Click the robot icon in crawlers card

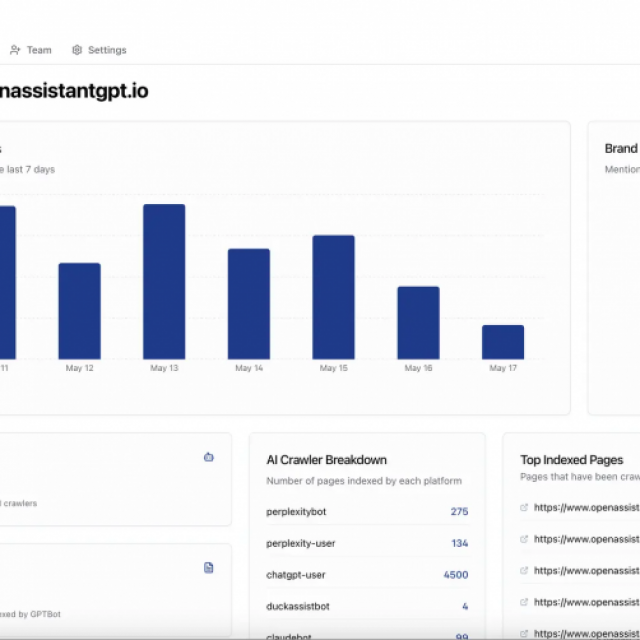[x=209, y=457]
